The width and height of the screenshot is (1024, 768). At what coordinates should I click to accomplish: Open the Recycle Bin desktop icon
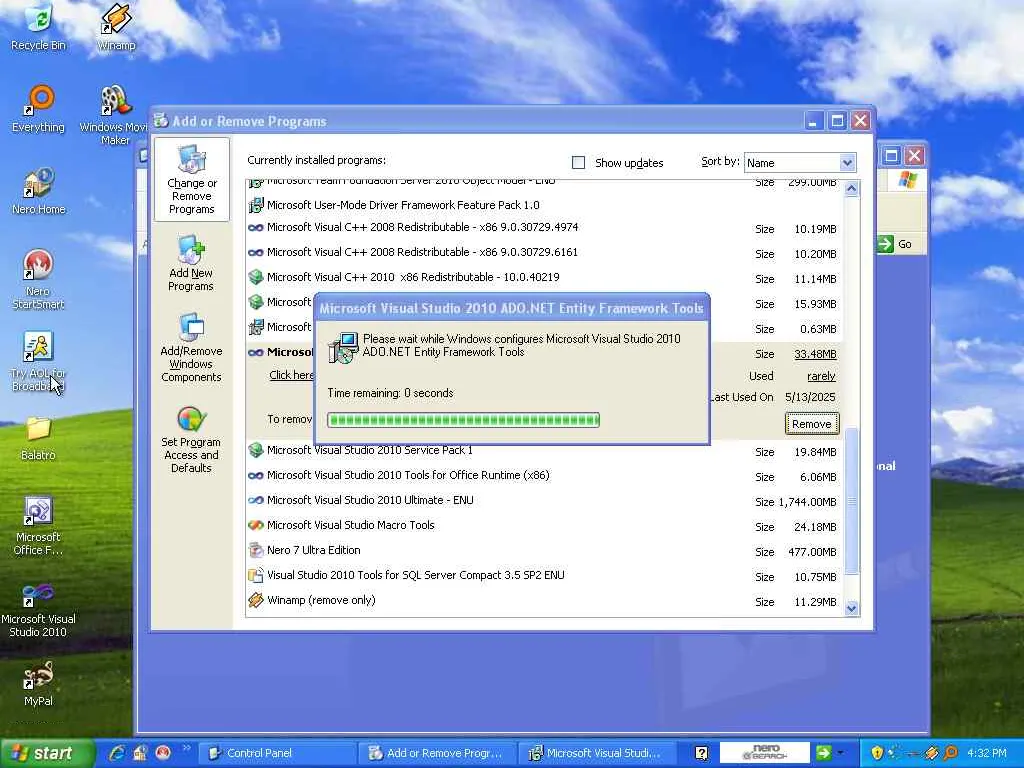[39, 26]
